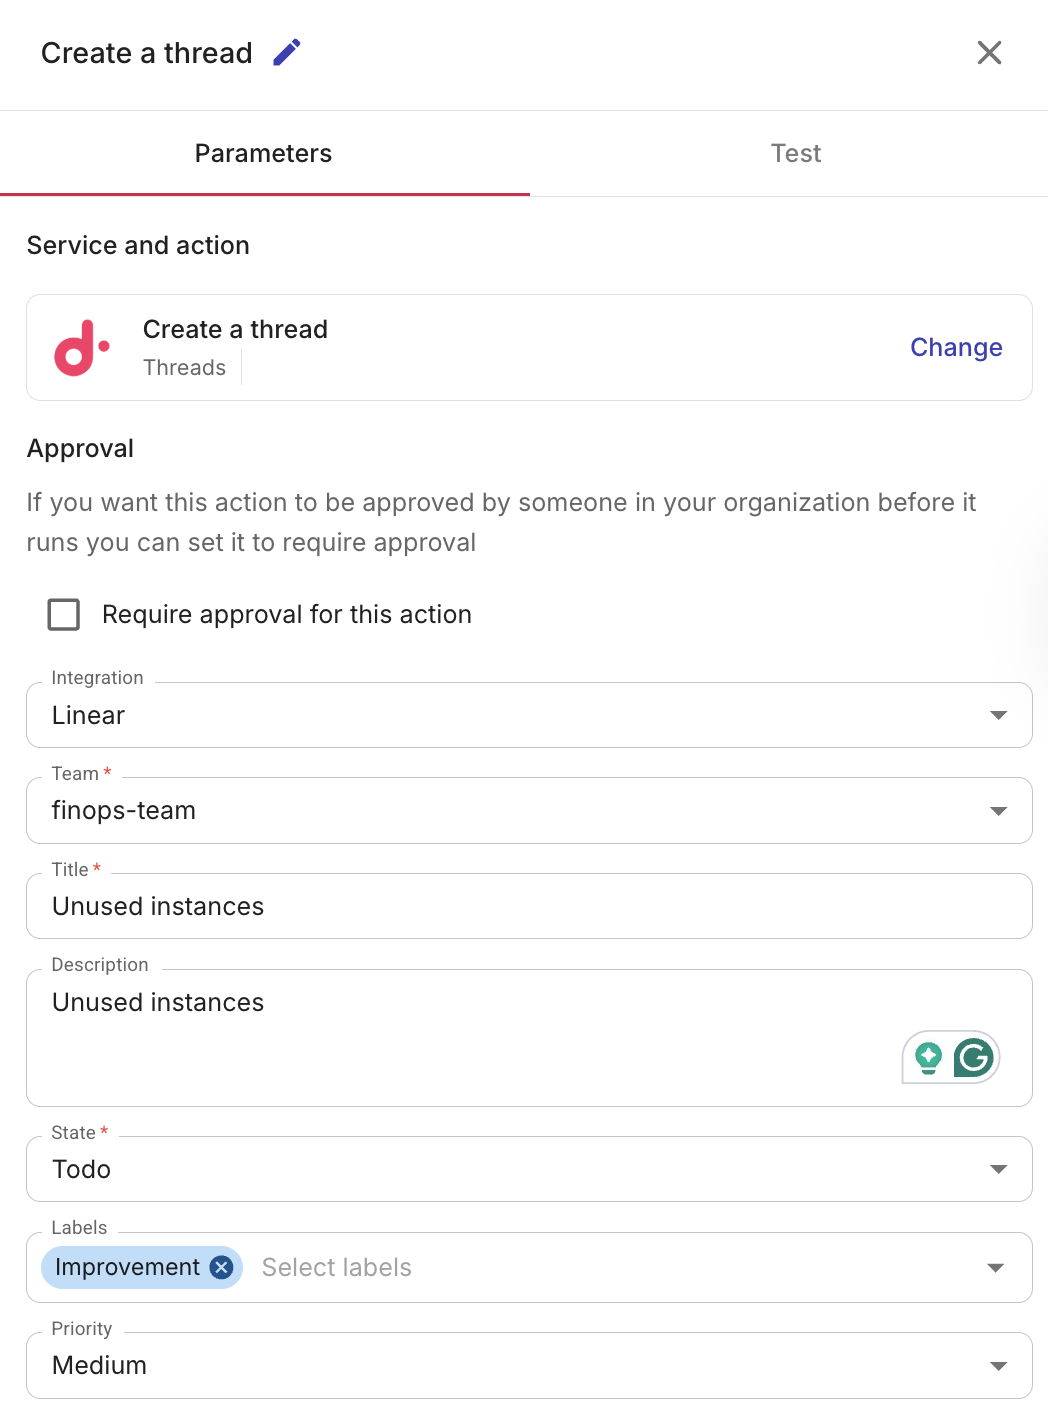Open the State dropdown set to Todo
The width and height of the screenshot is (1048, 1422).
coord(528,1169)
